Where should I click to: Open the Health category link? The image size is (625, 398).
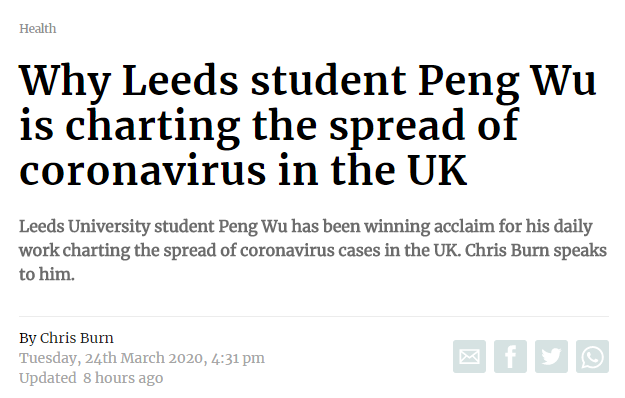(37, 29)
